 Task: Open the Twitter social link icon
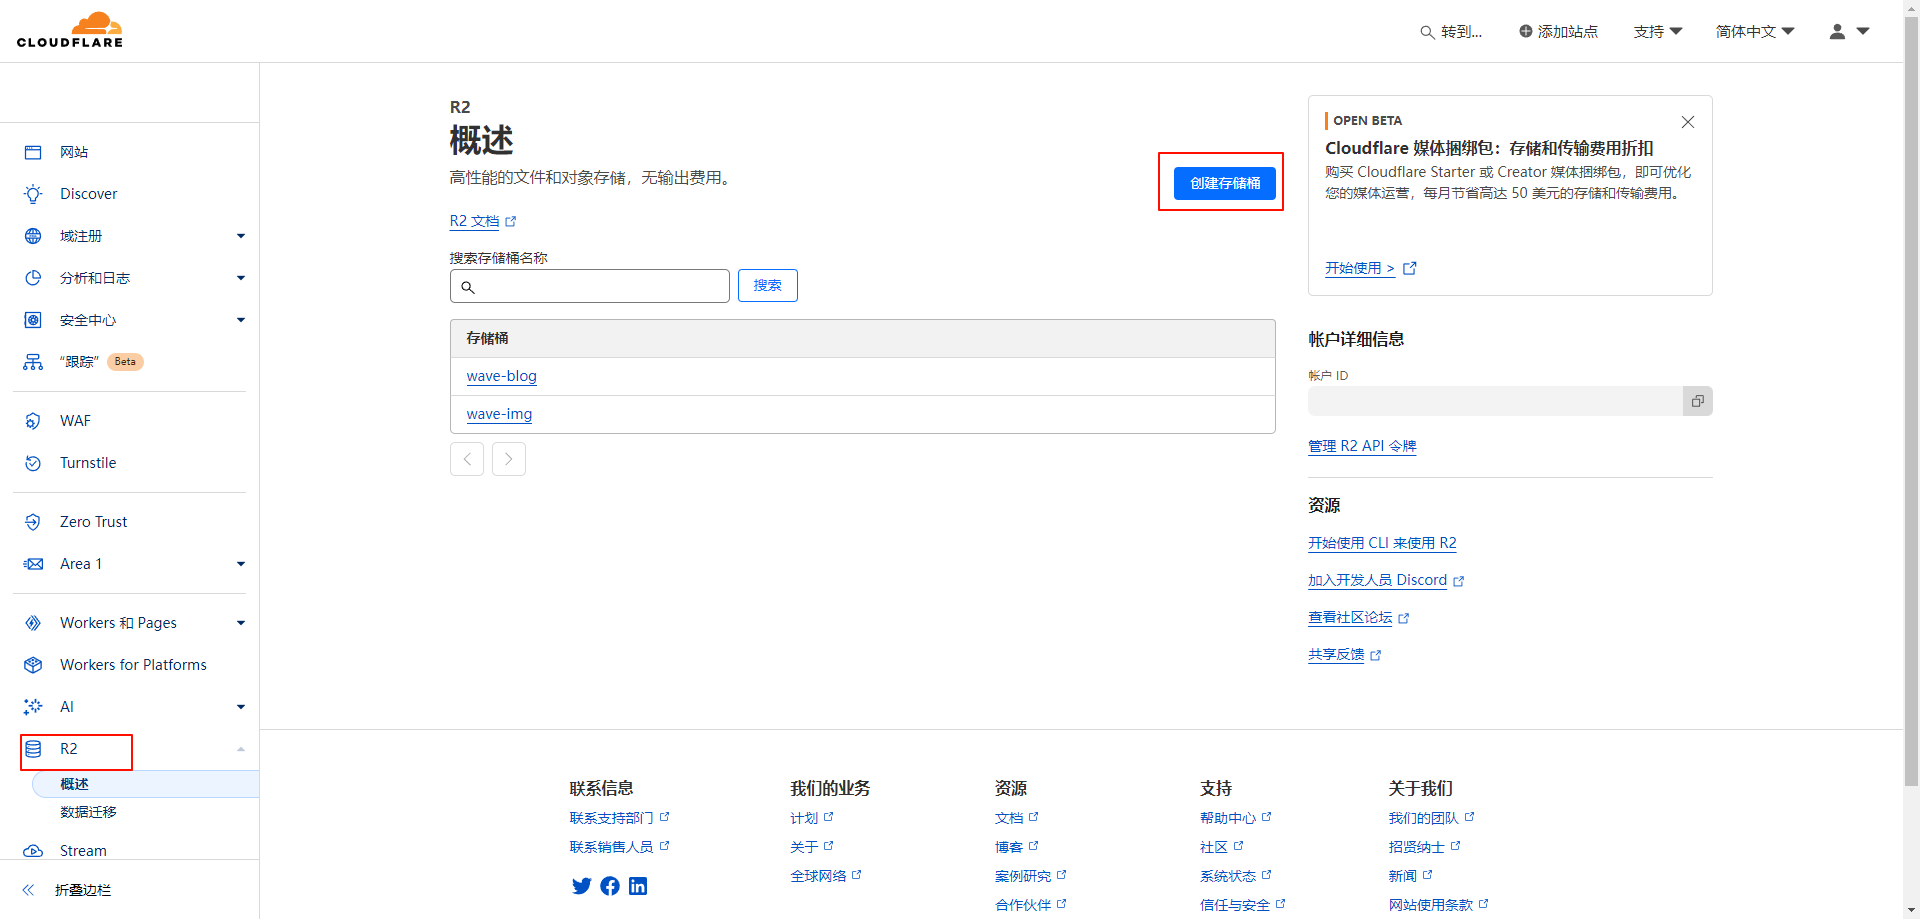point(581,886)
